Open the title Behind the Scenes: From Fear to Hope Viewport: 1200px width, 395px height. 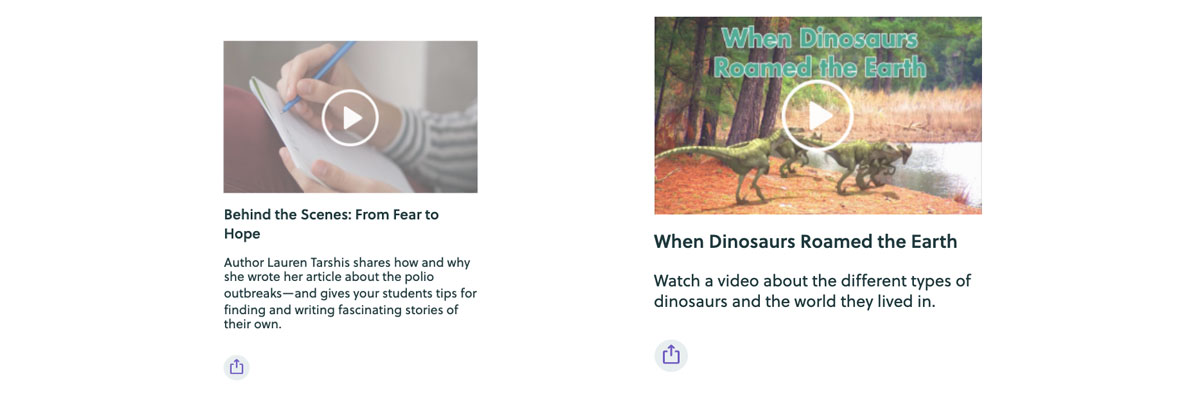click(x=331, y=224)
